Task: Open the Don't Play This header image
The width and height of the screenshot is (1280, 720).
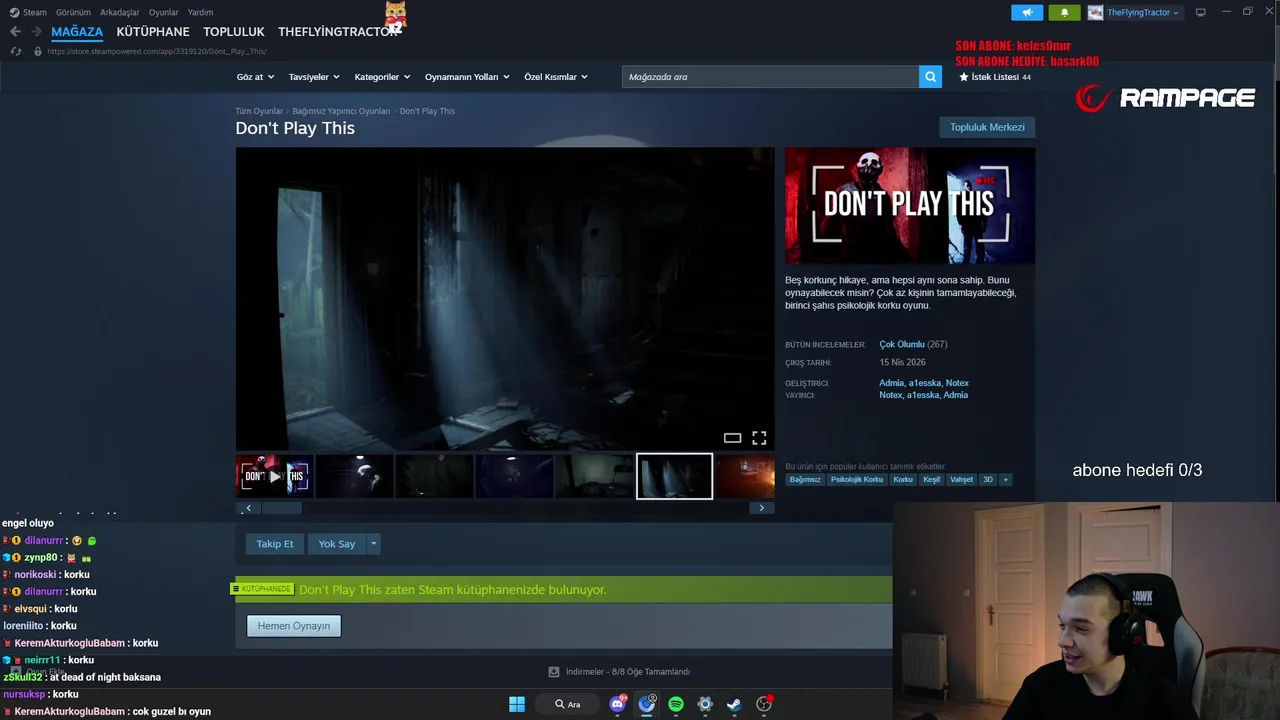Action: coord(910,206)
